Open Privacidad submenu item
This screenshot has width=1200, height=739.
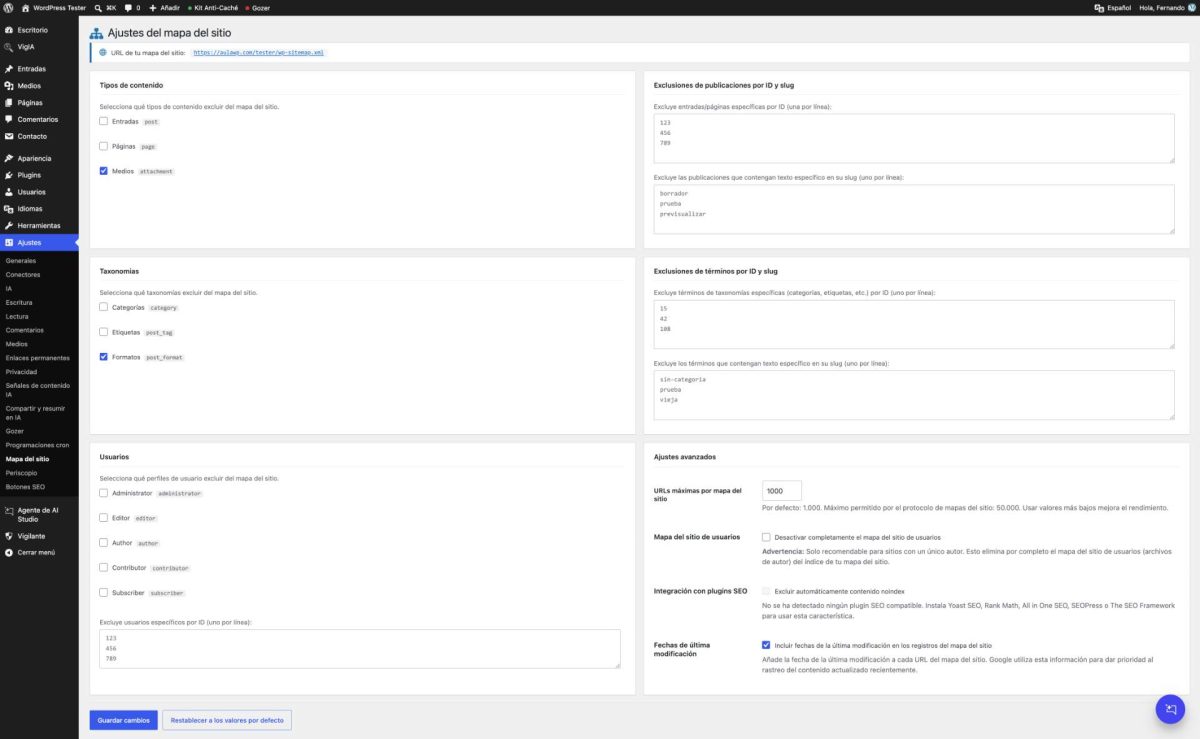[x=21, y=371]
